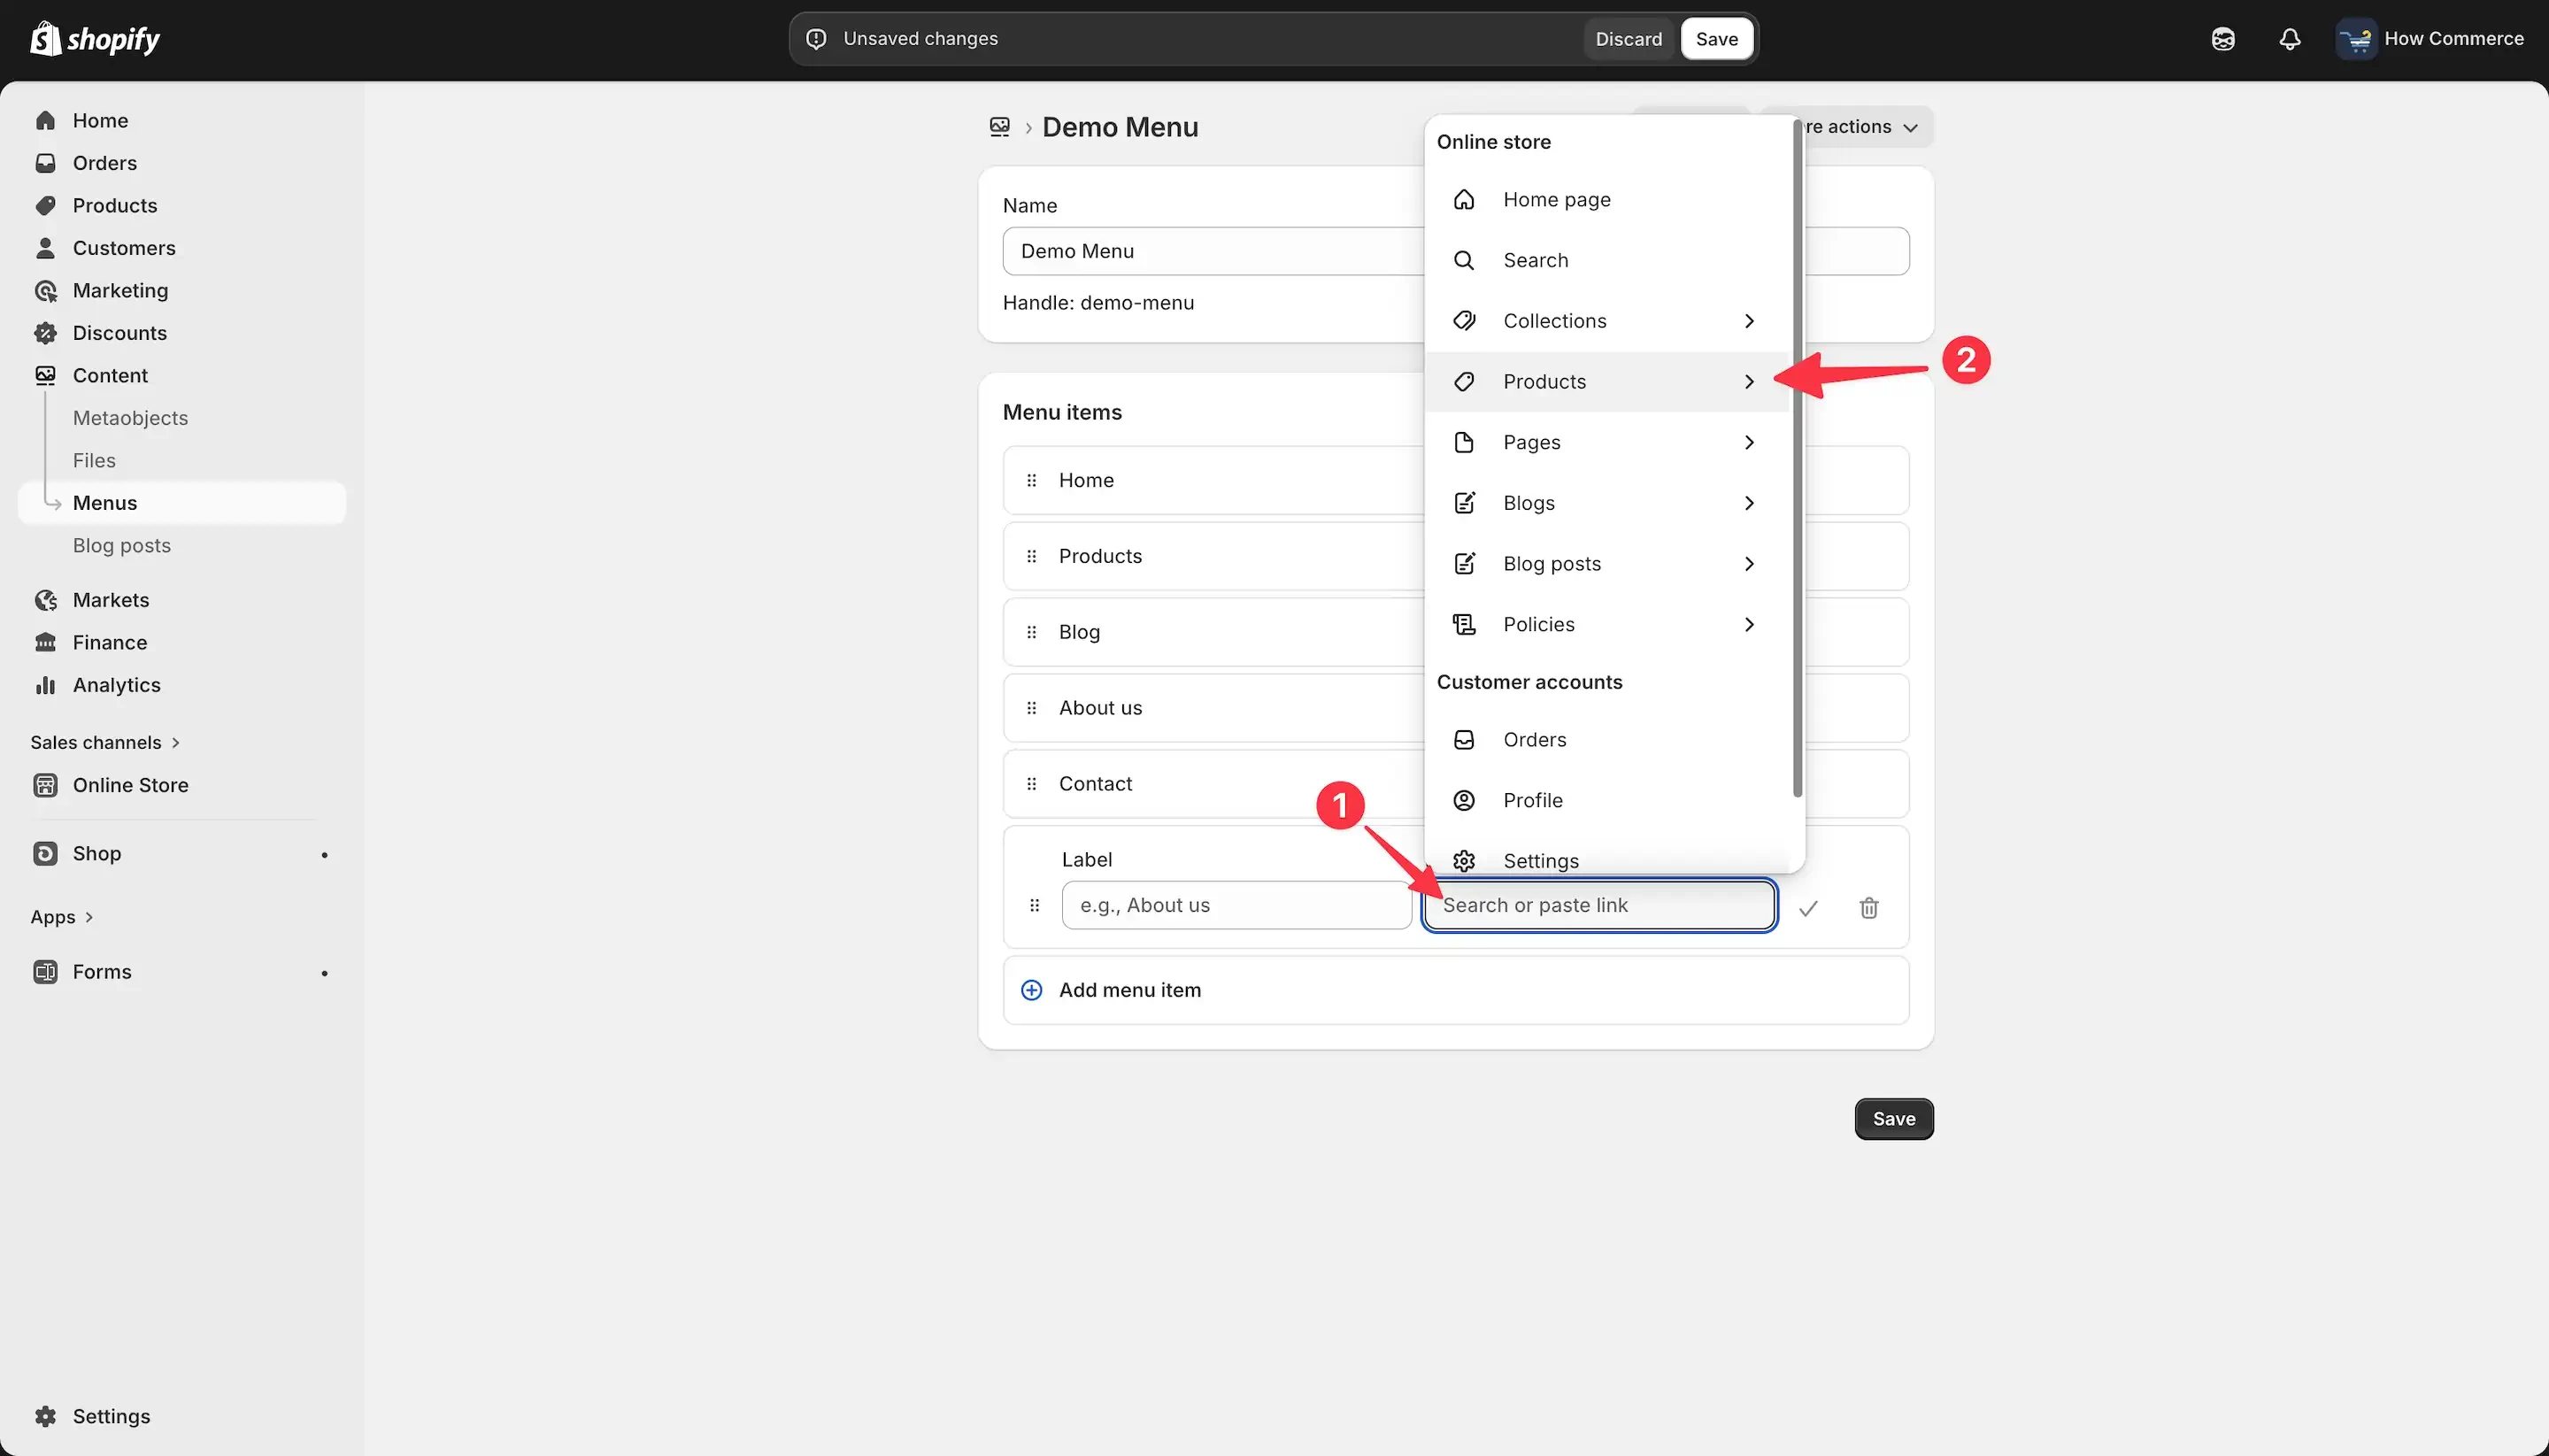This screenshot has height=1456, width=2549.
Task: Open Markets in the sidebar
Action: point(182,600)
